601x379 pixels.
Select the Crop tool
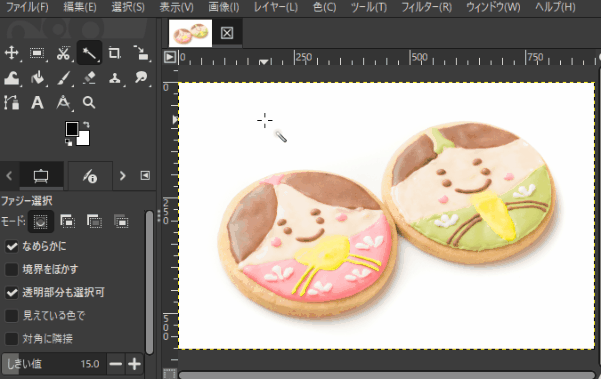pyautogui.click(x=114, y=53)
